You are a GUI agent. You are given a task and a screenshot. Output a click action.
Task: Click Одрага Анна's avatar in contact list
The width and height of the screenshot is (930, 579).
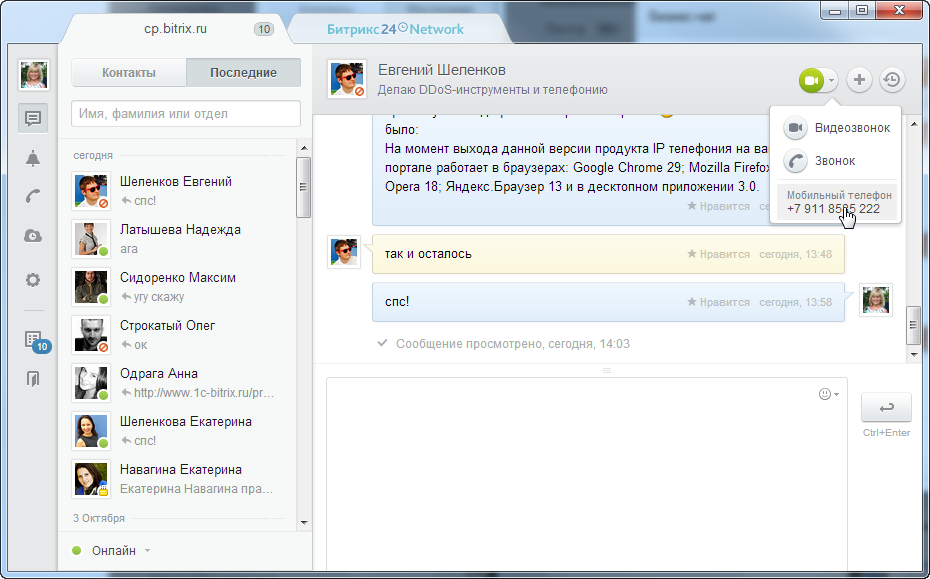click(91, 383)
